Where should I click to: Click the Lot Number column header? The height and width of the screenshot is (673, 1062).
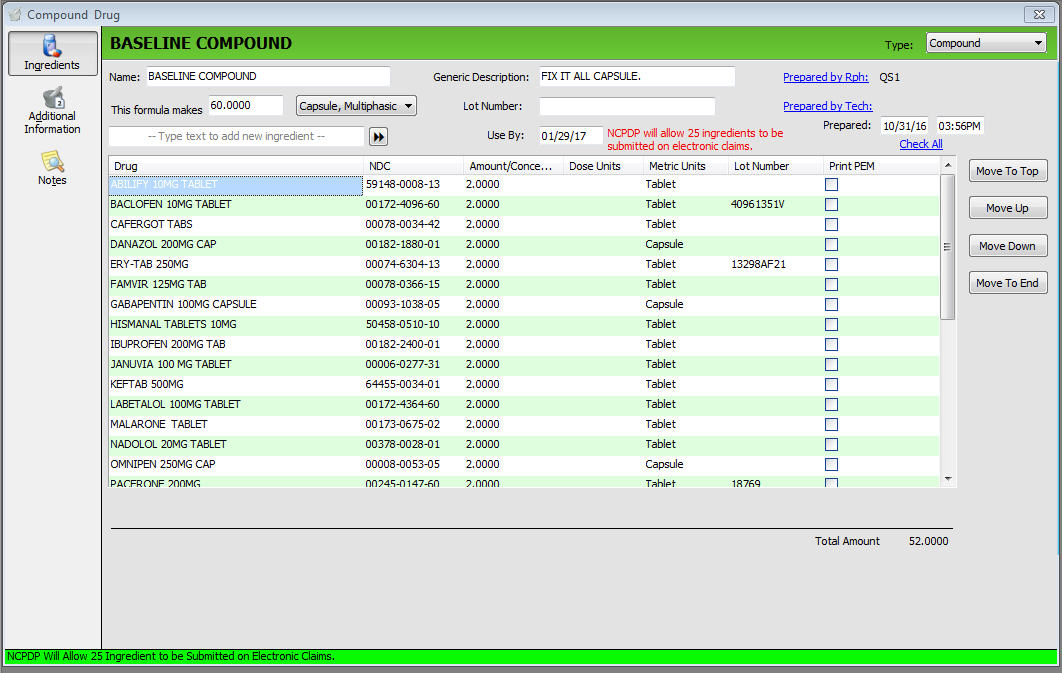point(776,166)
